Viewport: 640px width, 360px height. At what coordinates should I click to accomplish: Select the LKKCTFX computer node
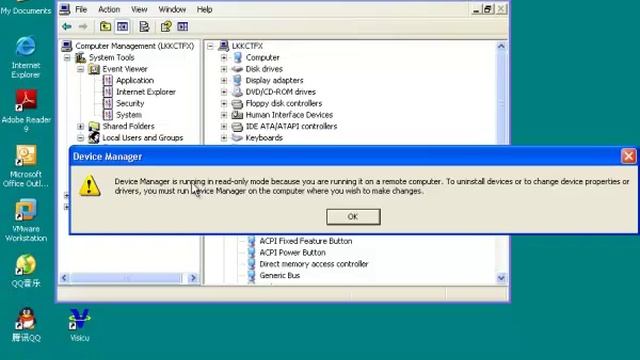tap(247, 46)
